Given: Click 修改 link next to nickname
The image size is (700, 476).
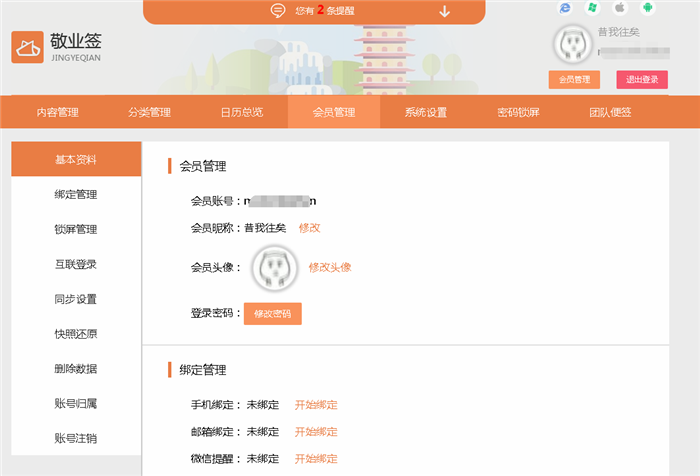Looking at the screenshot, I should [x=309, y=228].
